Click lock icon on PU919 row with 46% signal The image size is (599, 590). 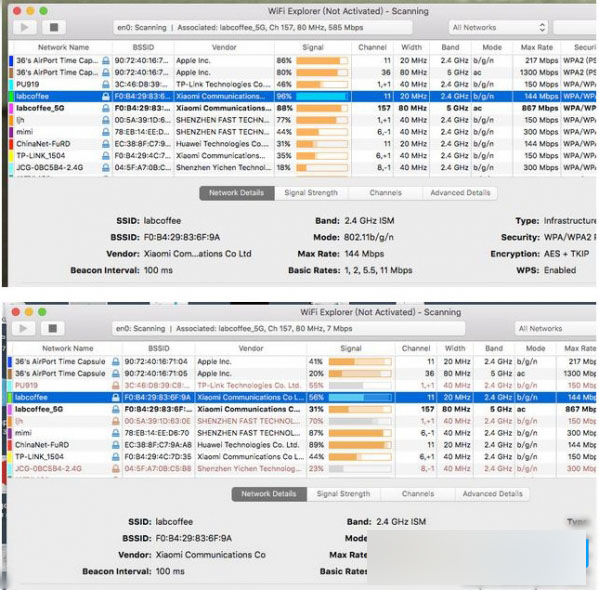(x=106, y=84)
